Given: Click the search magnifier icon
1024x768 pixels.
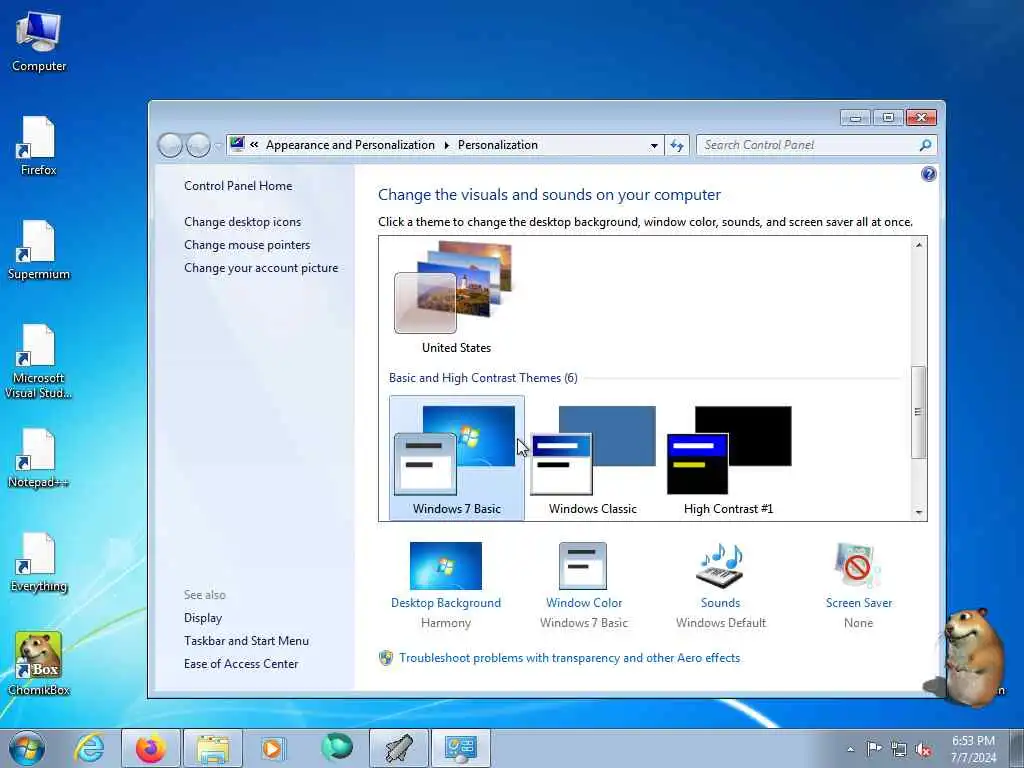Looking at the screenshot, I should (x=925, y=145).
